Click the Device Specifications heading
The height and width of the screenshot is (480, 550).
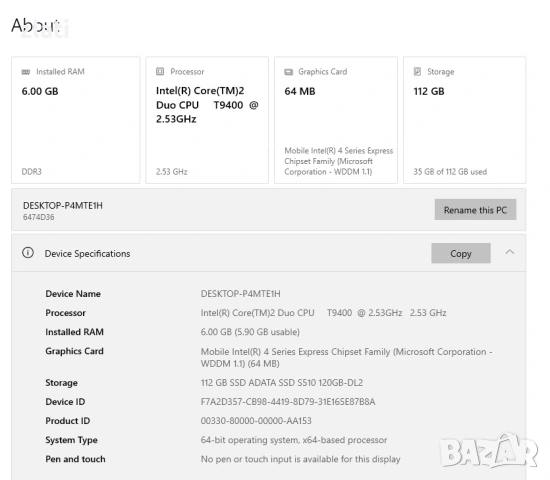(x=87, y=253)
